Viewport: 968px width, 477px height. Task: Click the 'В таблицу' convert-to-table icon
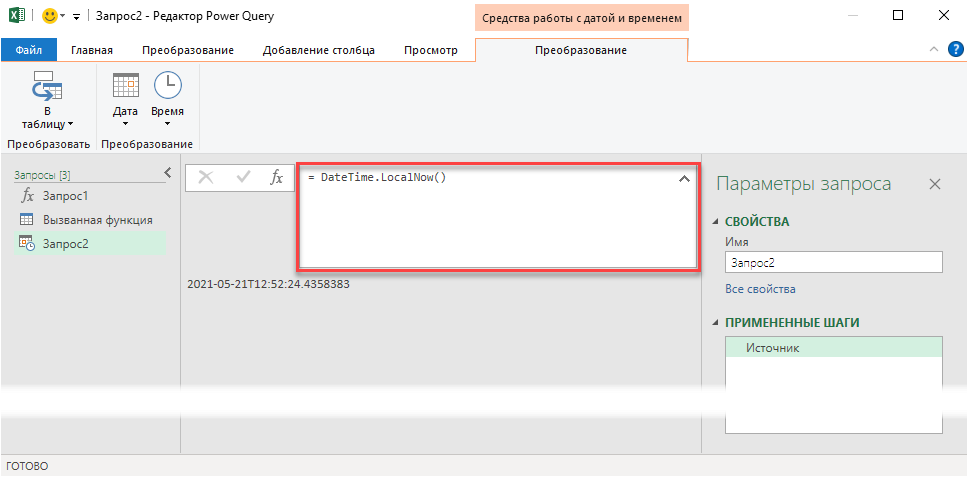(47, 87)
